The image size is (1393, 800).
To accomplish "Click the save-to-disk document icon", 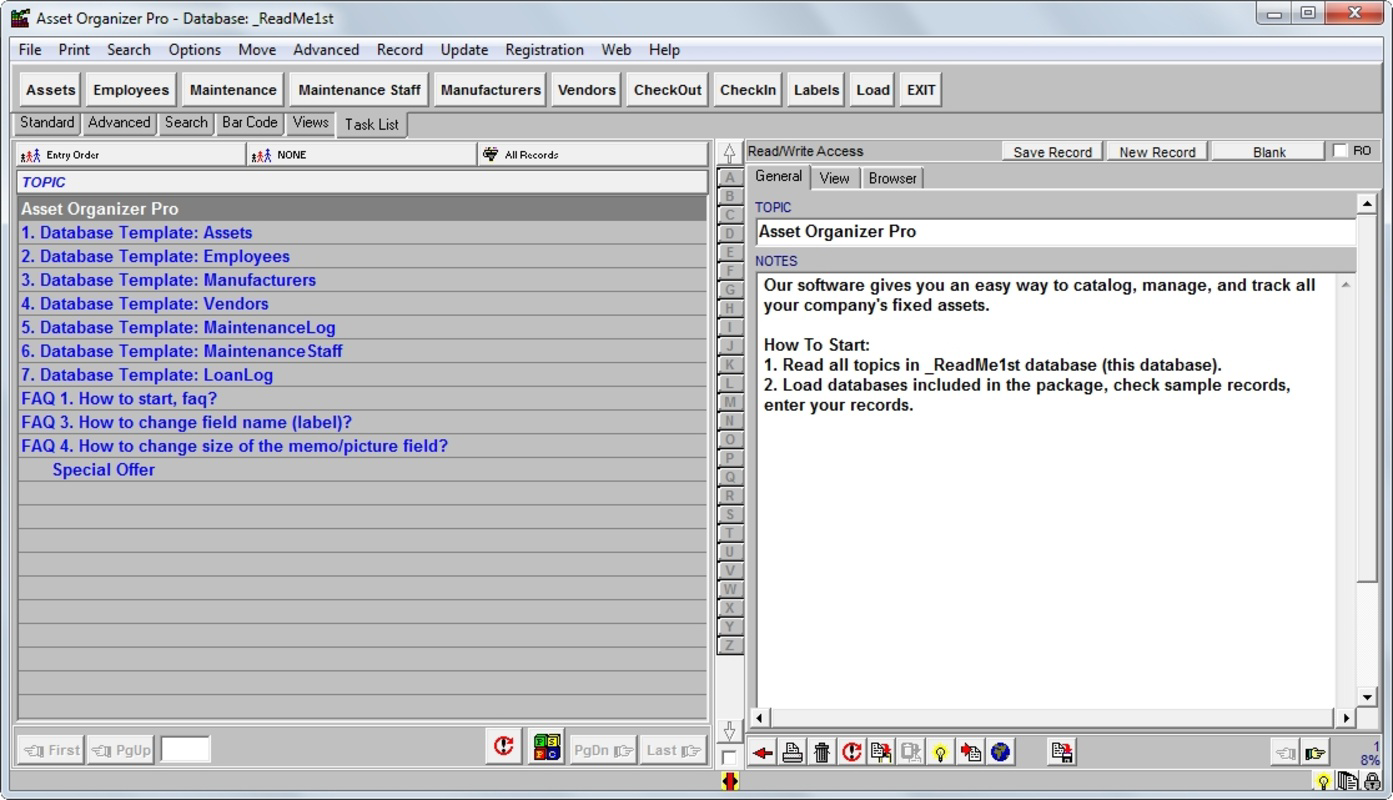I will (1062, 753).
